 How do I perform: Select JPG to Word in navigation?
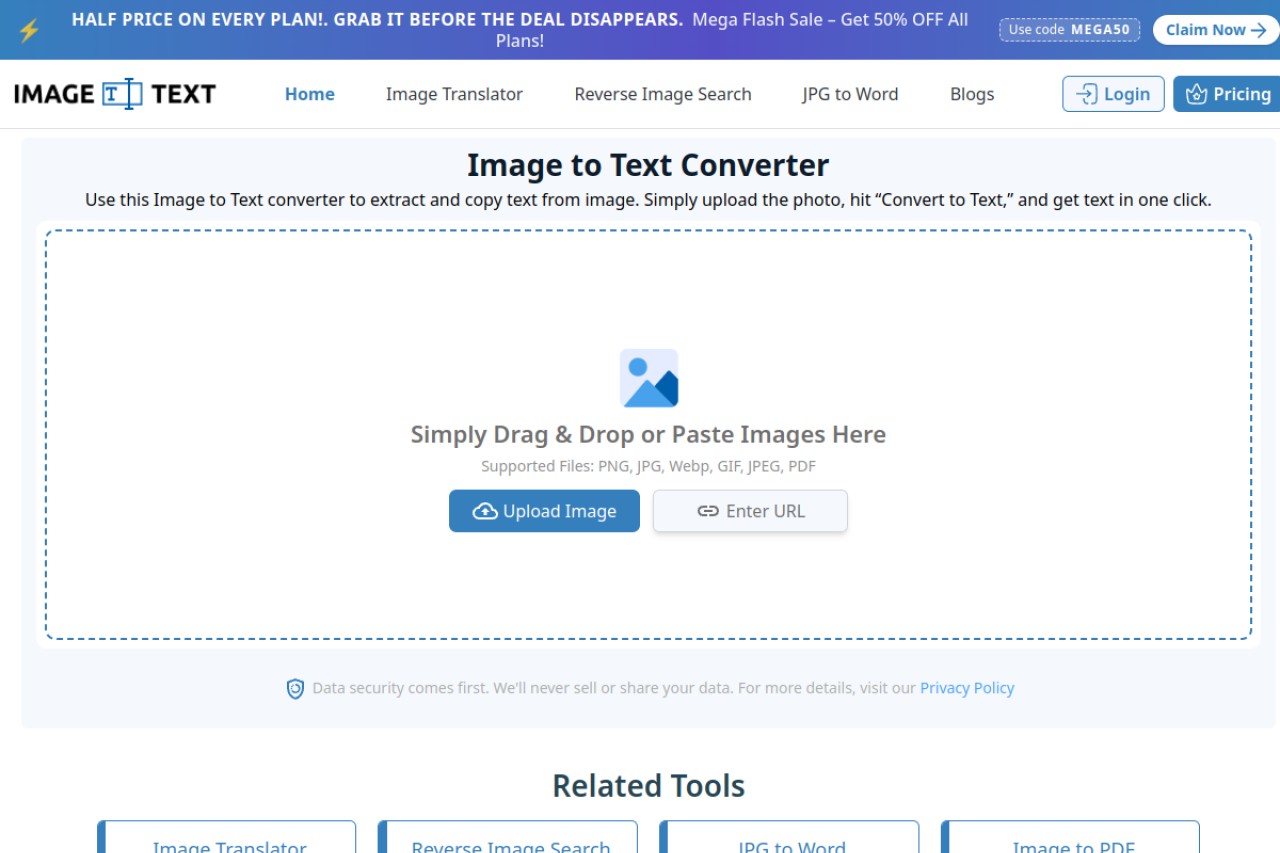pos(850,94)
